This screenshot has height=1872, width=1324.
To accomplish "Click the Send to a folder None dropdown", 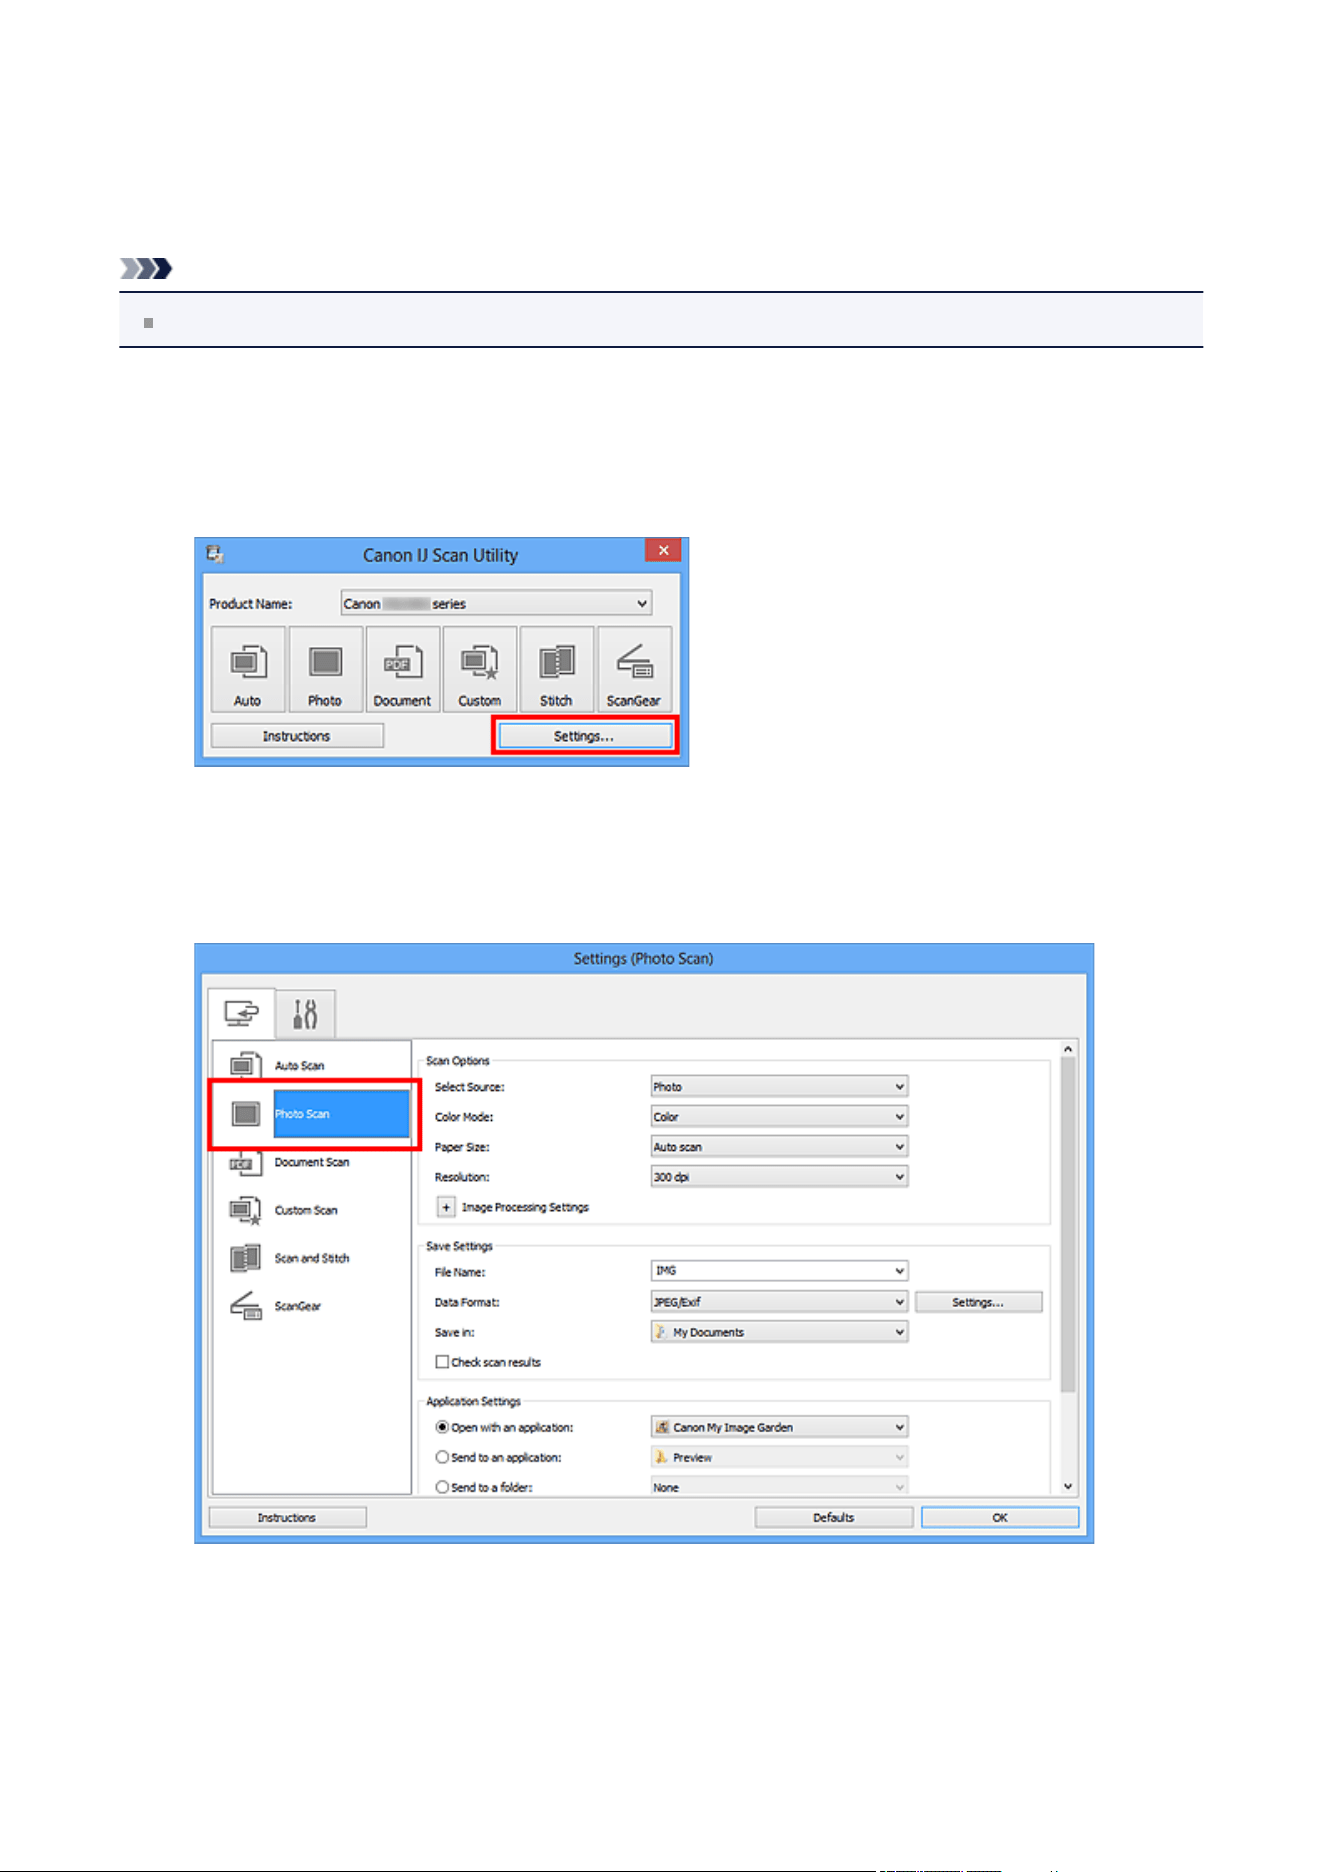I will pyautogui.click(x=779, y=1487).
